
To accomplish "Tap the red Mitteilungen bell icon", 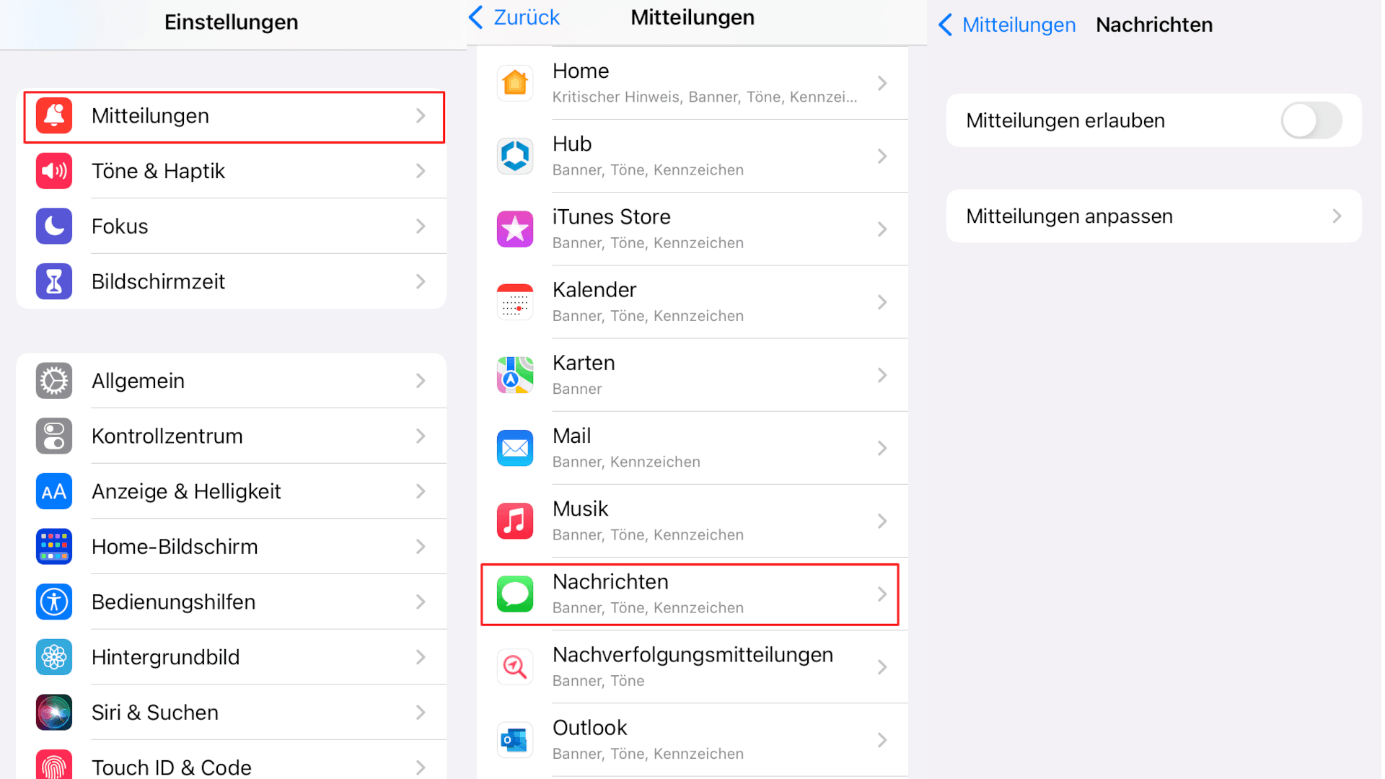I will click(54, 116).
